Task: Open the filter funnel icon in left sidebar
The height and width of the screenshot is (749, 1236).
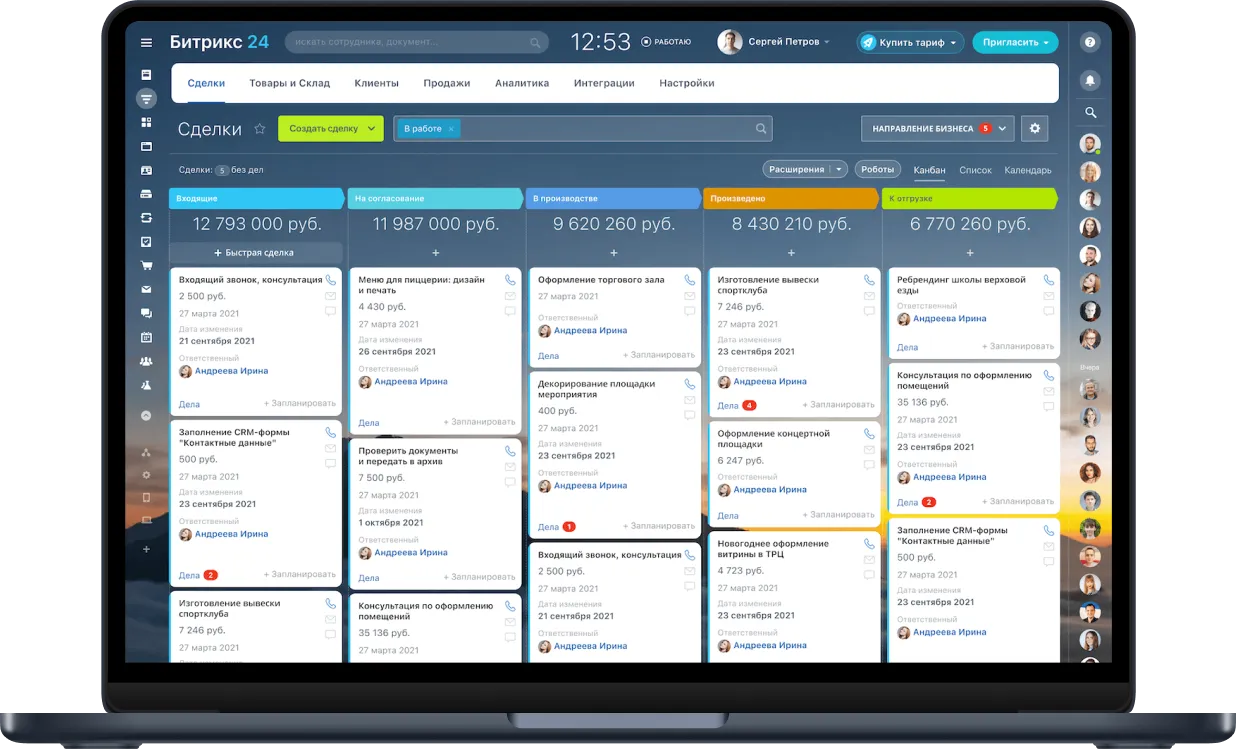Action: 146,99
